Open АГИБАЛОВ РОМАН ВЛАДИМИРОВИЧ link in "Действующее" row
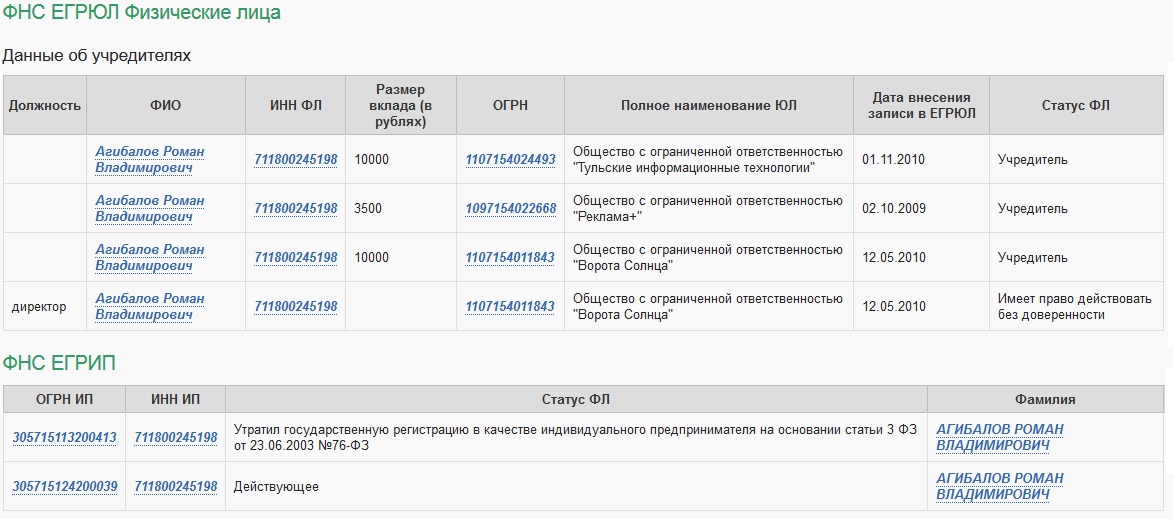The height and width of the screenshot is (519, 1173). pos(1000,486)
